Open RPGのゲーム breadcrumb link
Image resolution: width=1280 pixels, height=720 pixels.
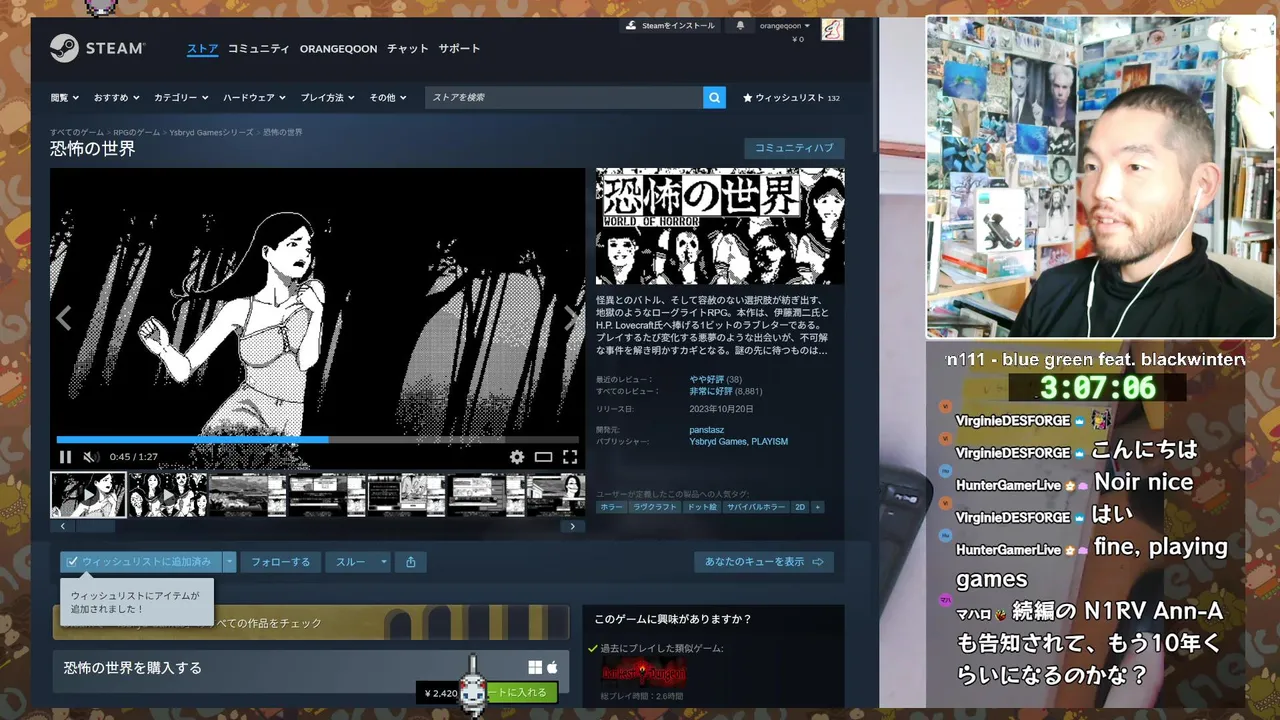pos(136,132)
